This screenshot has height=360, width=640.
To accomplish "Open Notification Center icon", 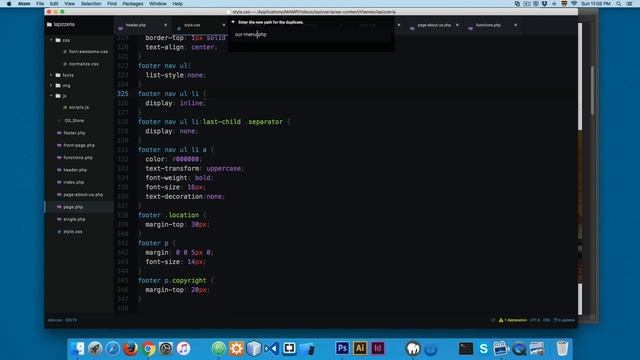I will coord(629,4).
